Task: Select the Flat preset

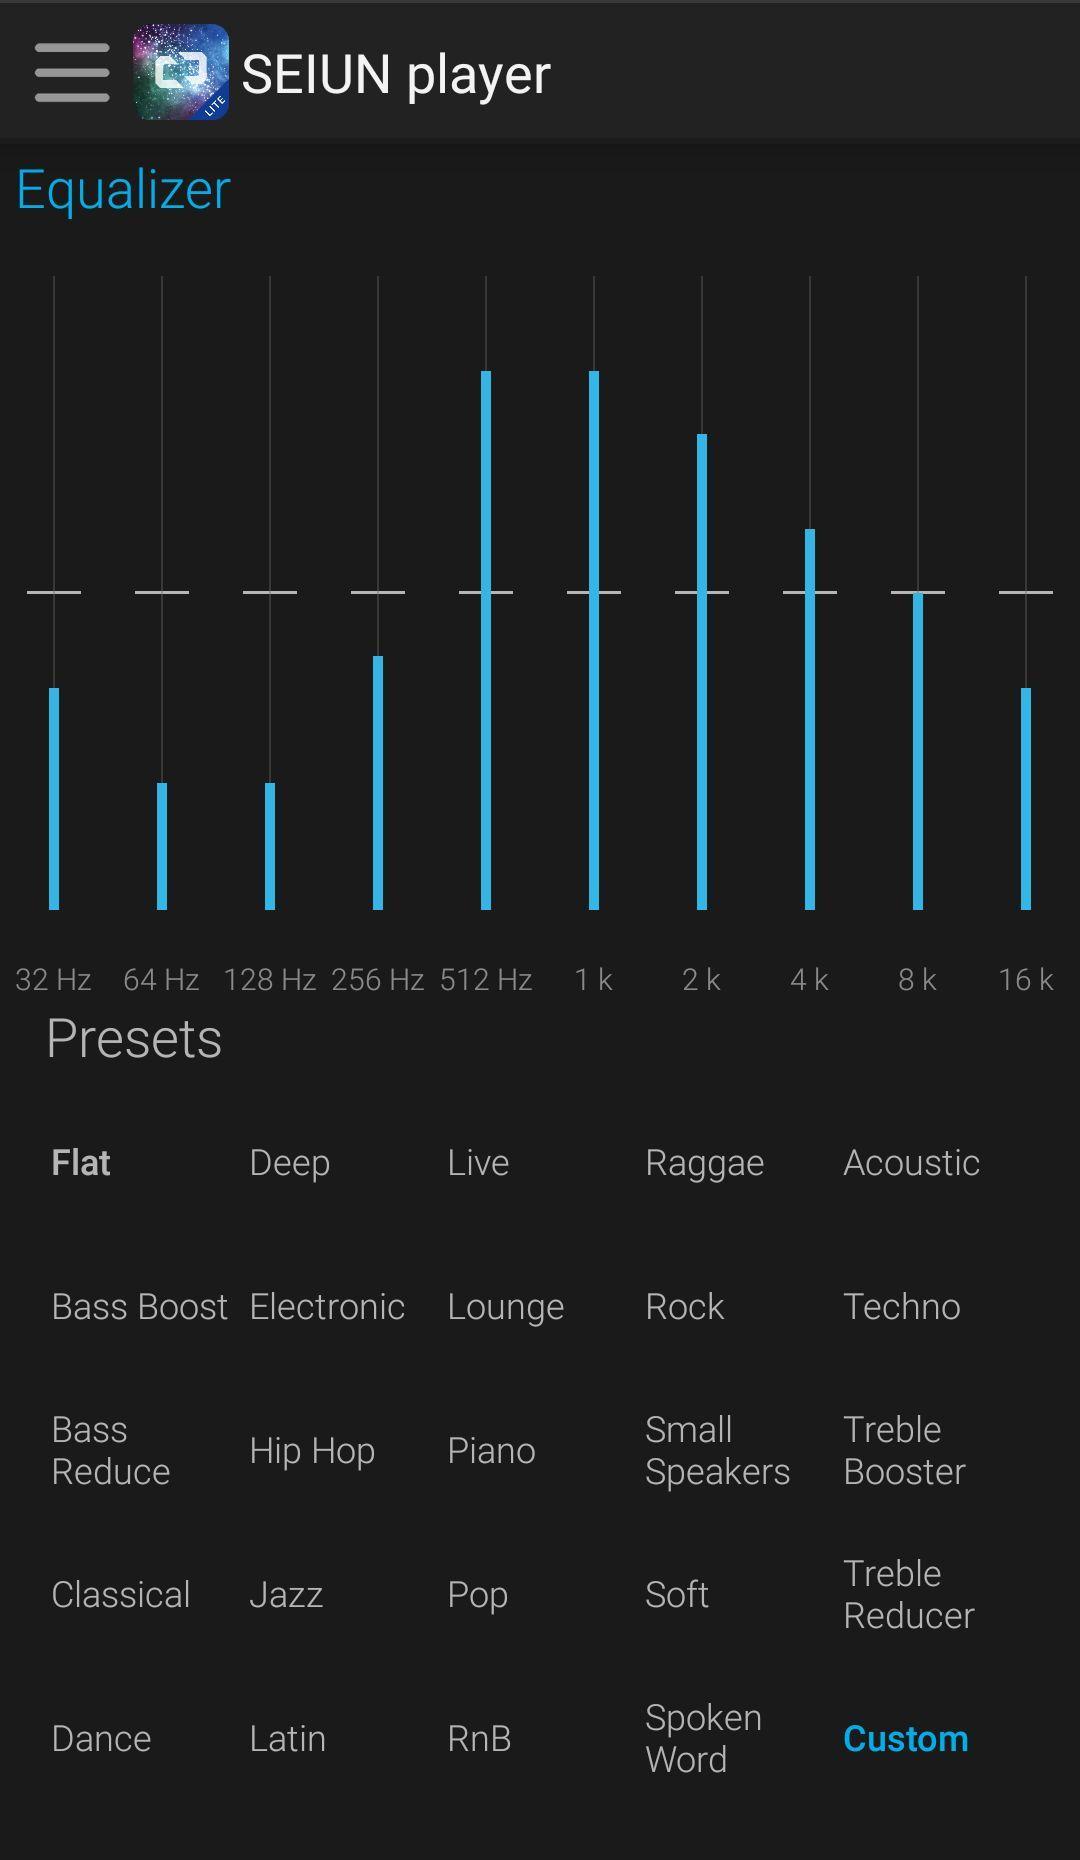Action: click(x=81, y=1163)
